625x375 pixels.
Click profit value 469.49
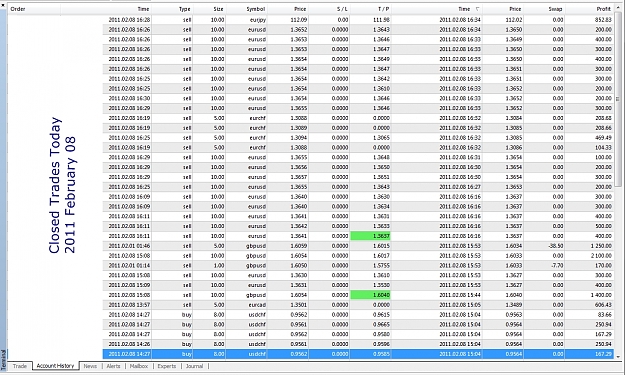(603, 137)
